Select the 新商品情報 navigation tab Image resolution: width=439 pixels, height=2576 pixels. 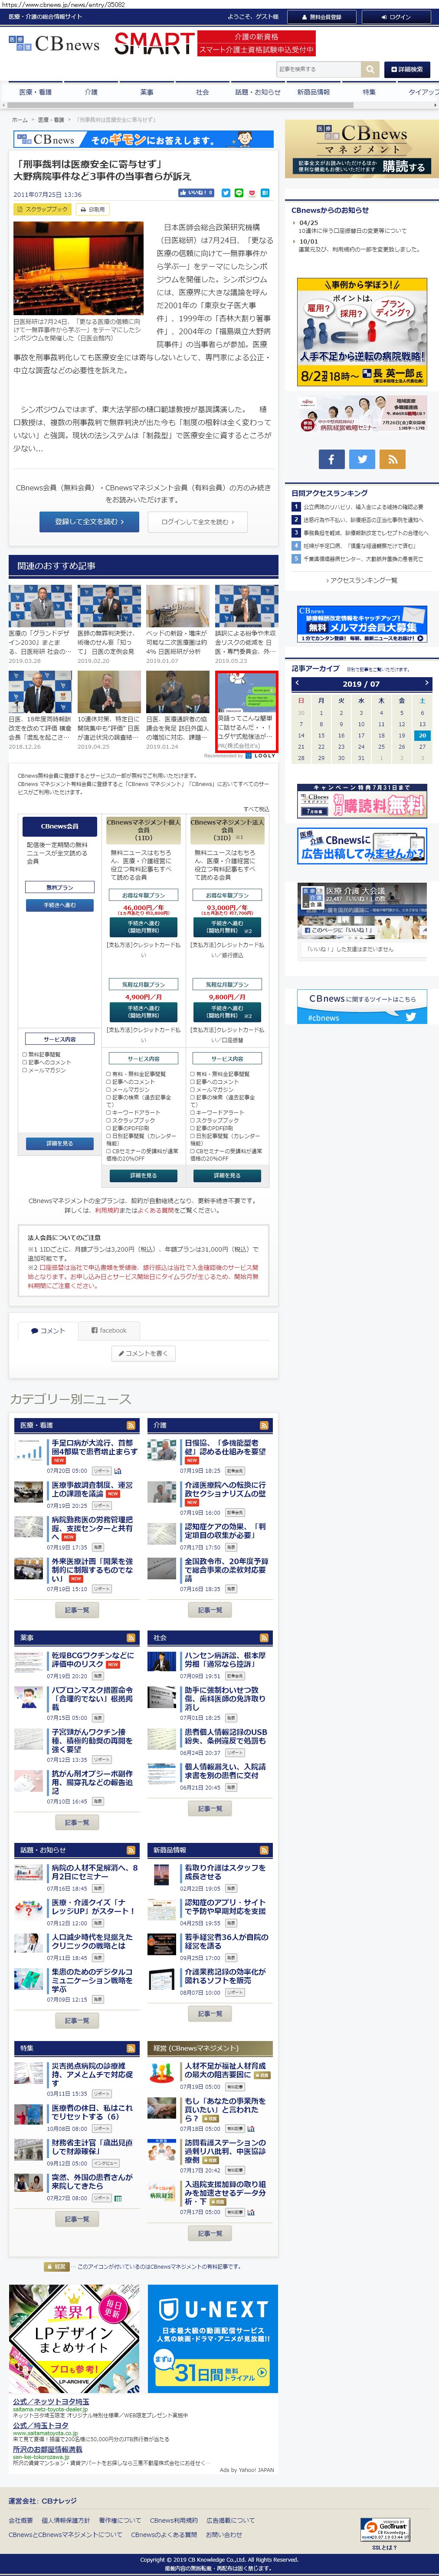click(313, 92)
